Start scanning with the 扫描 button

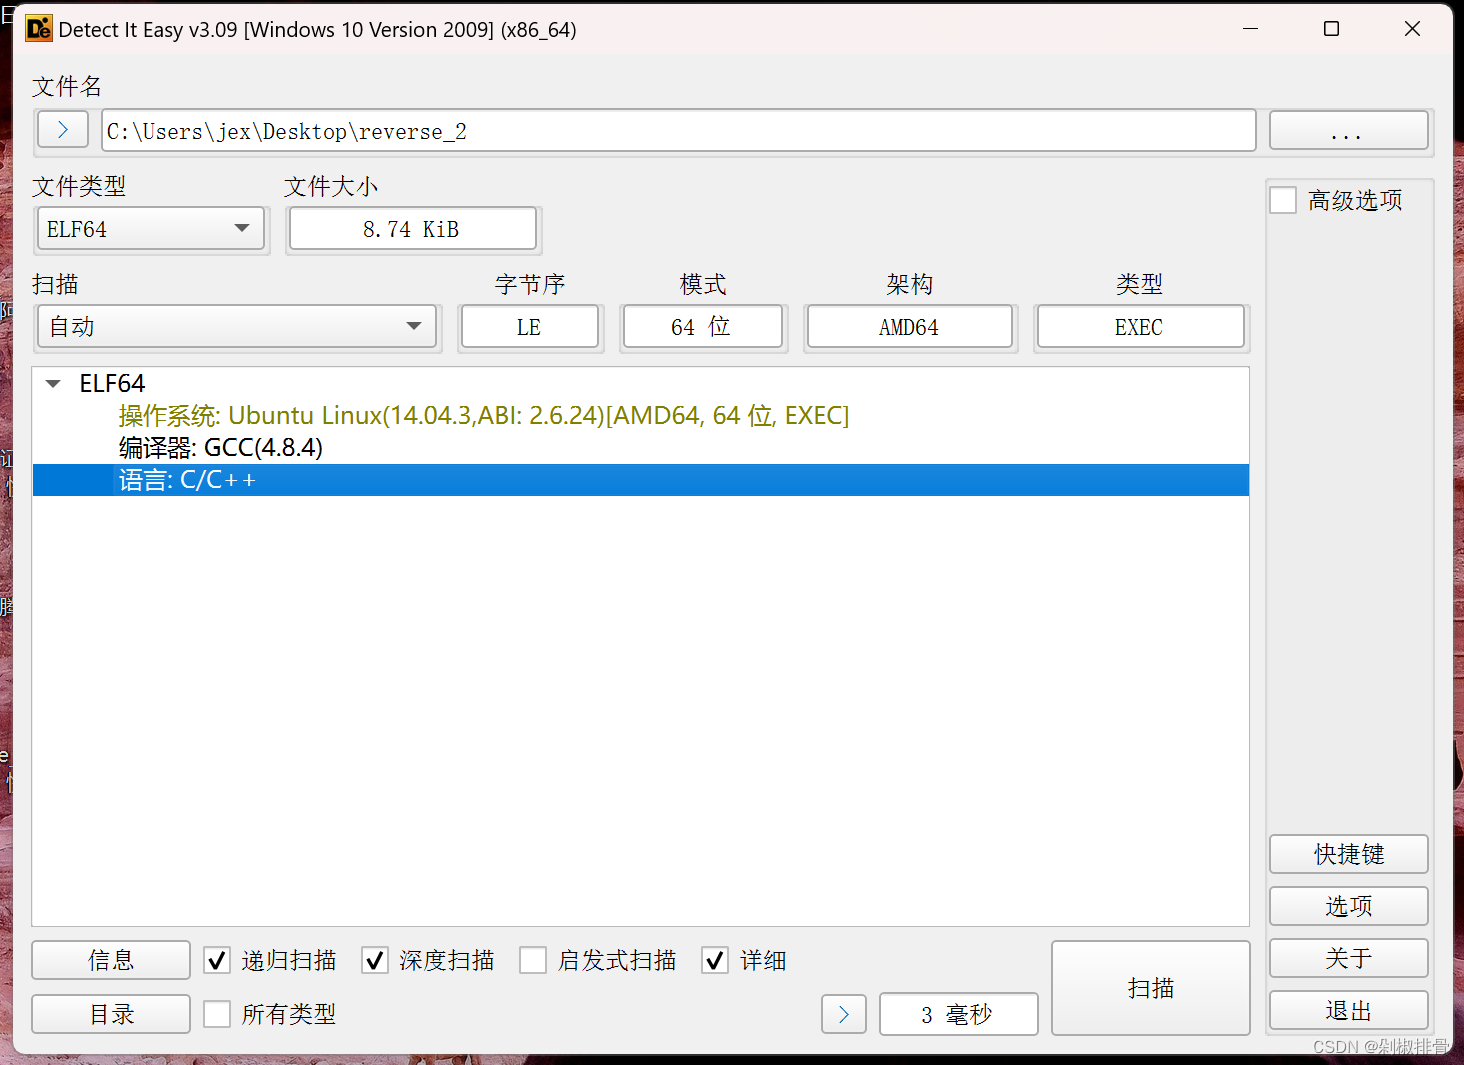coord(1151,988)
